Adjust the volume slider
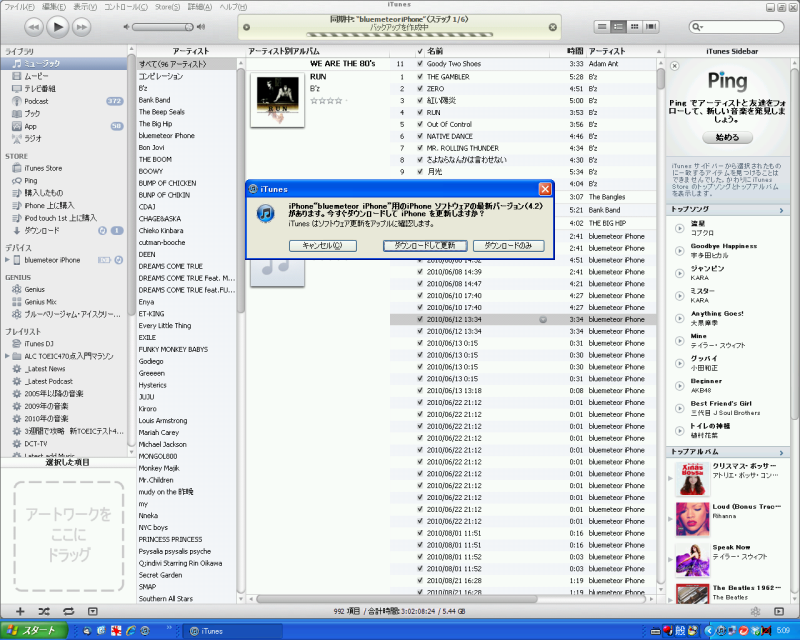 pos(163,27)
